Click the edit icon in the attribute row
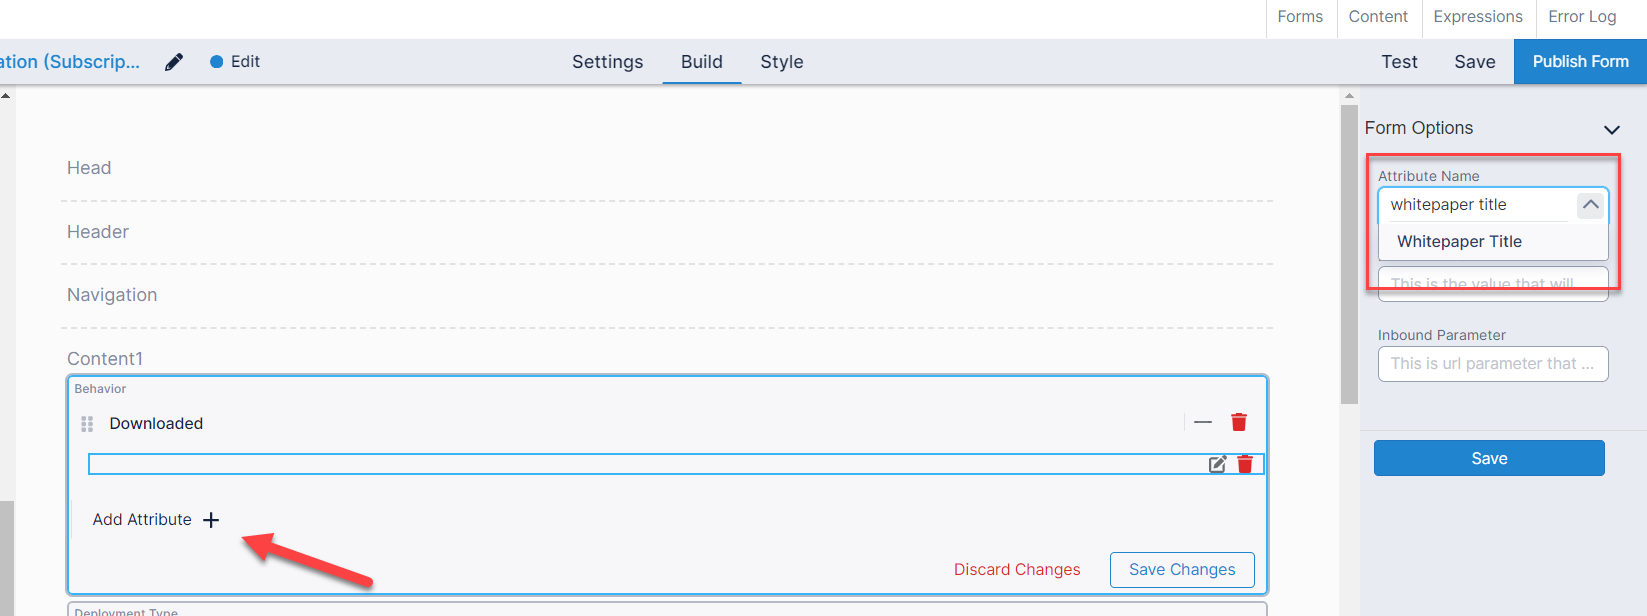The width and height of the screenshot is (1647, 616). click(x=1217, y=464)
